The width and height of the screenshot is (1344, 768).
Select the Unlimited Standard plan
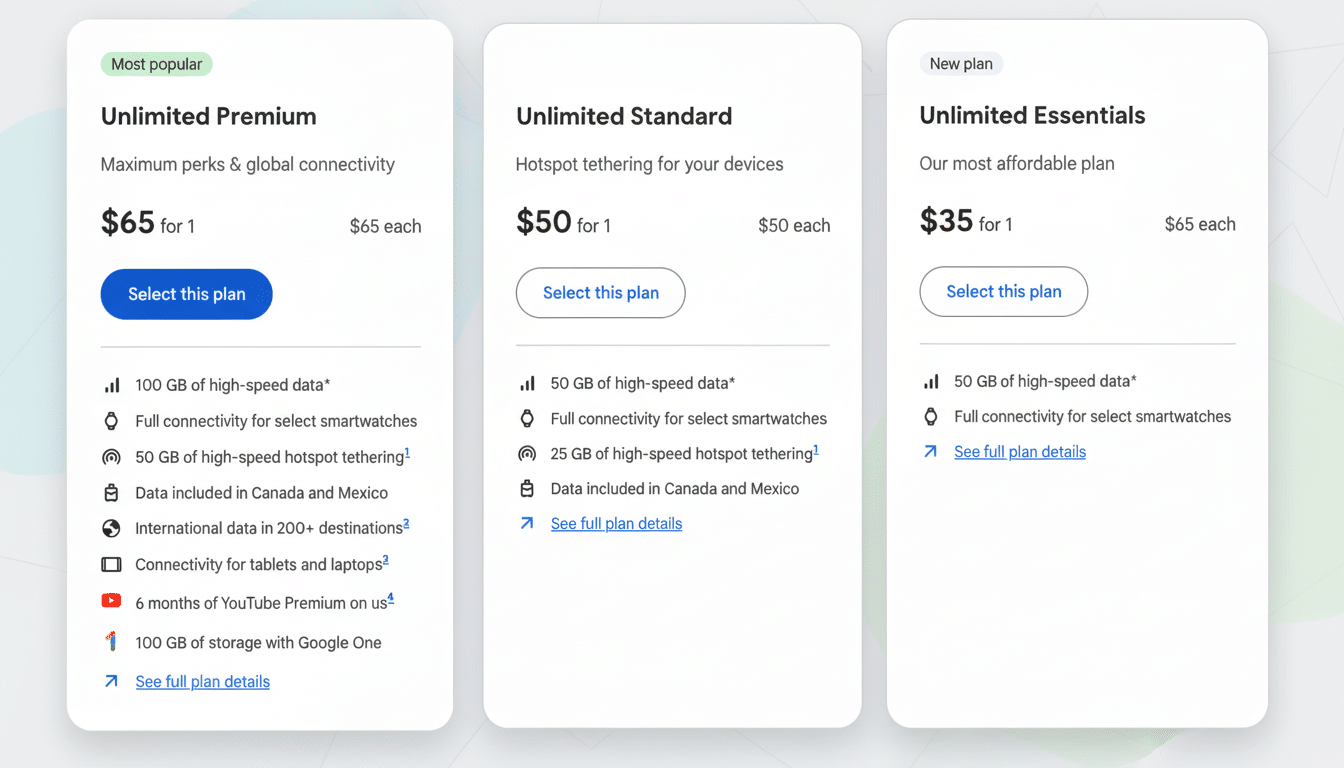pyautogui.click(x=600, y=292)
